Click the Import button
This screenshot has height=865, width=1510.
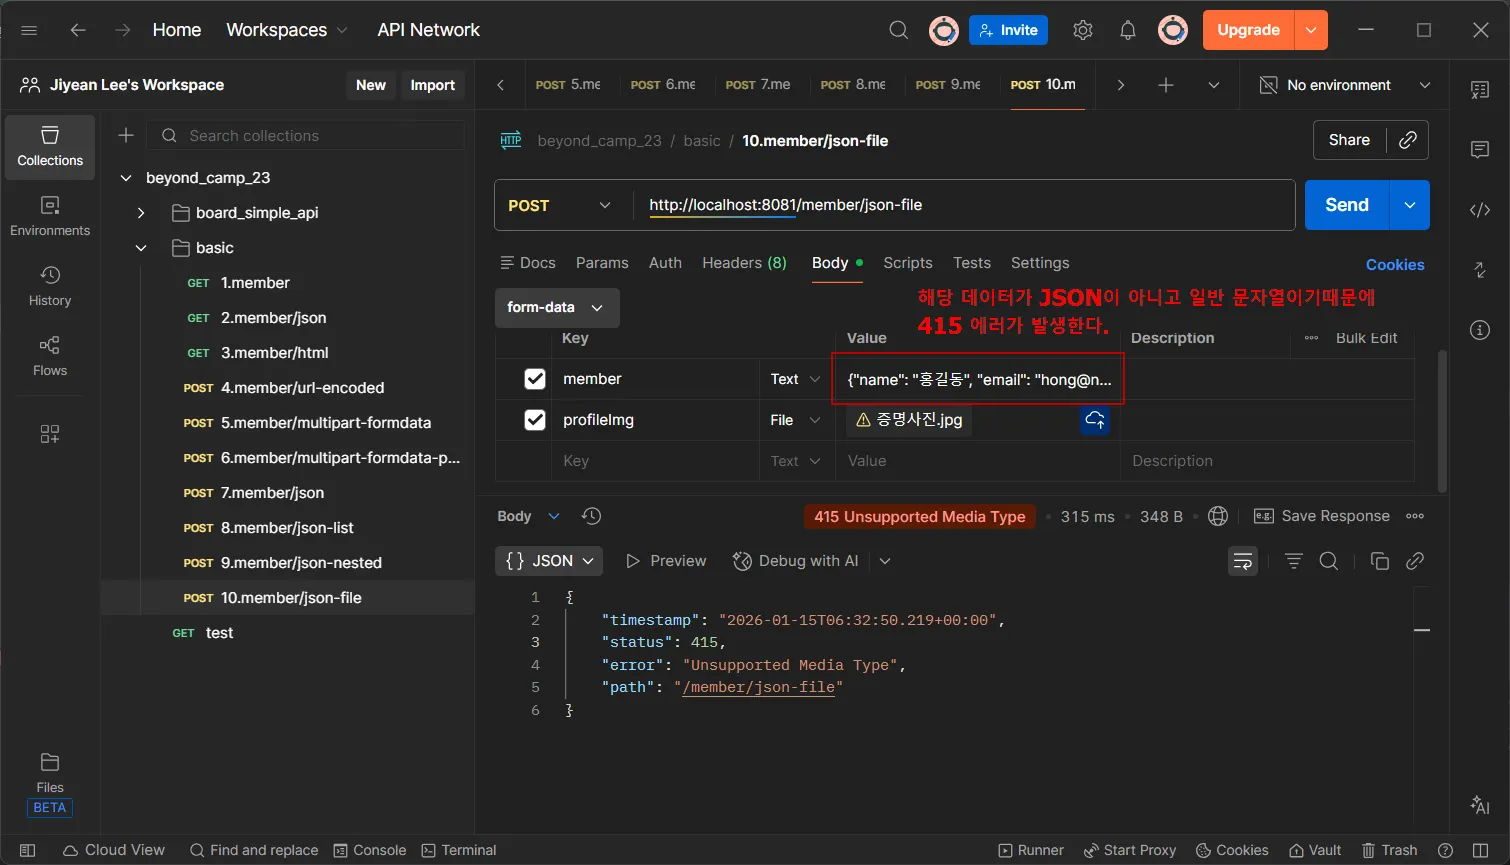click(x=432, y=85)
